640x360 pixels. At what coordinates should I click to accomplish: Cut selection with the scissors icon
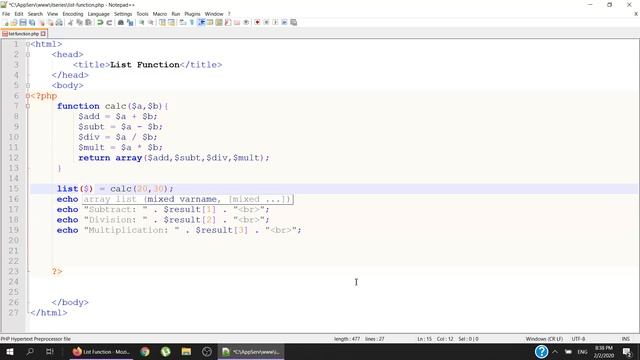pos(70,22)
